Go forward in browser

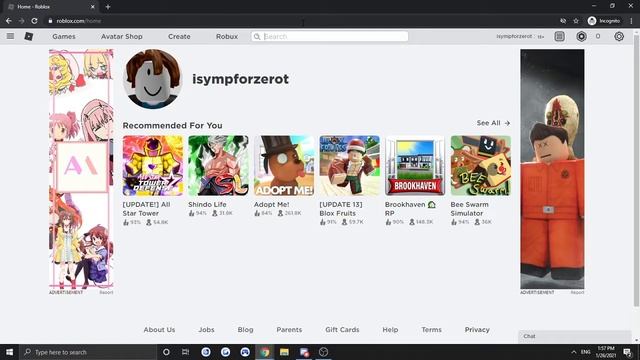[21, 21]
